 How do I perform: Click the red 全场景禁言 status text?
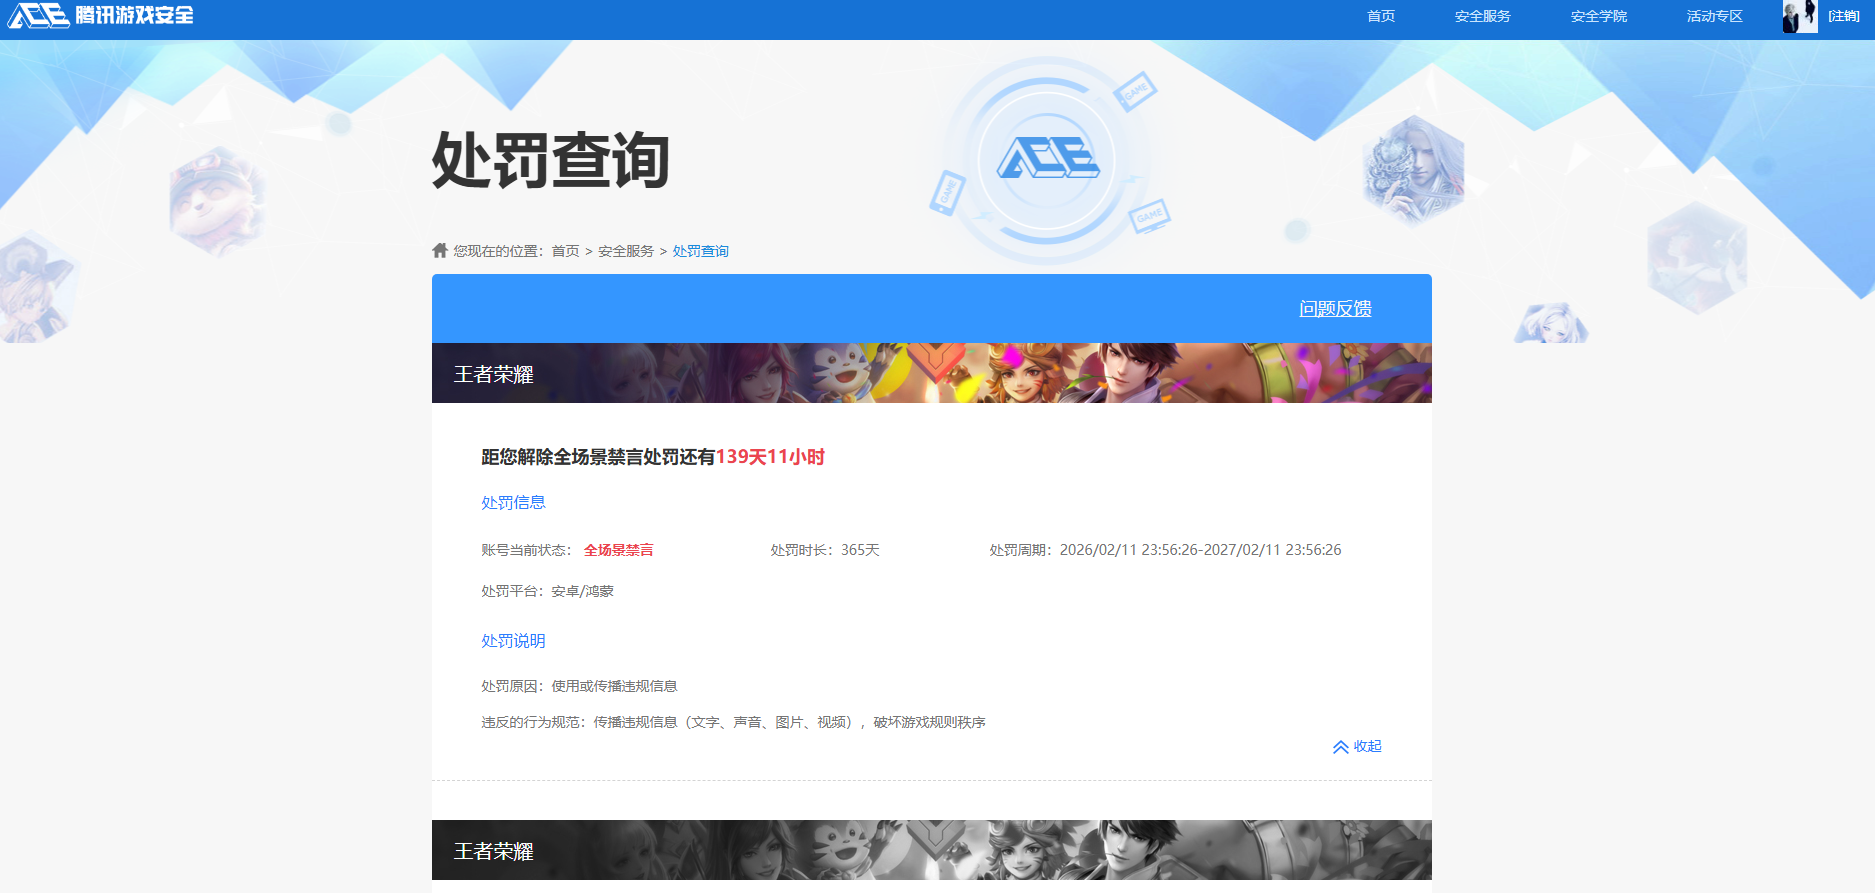click(618, 550)
